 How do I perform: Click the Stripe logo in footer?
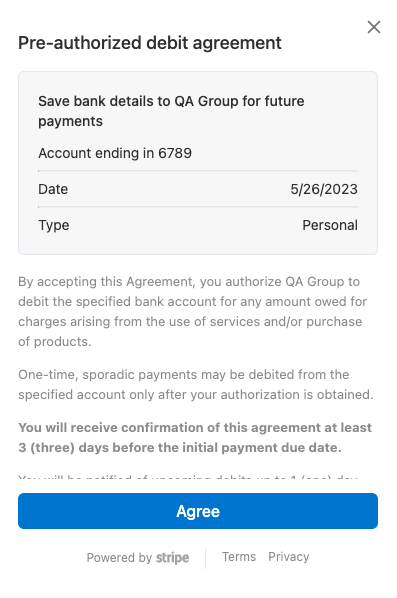[x=172, y=558]
